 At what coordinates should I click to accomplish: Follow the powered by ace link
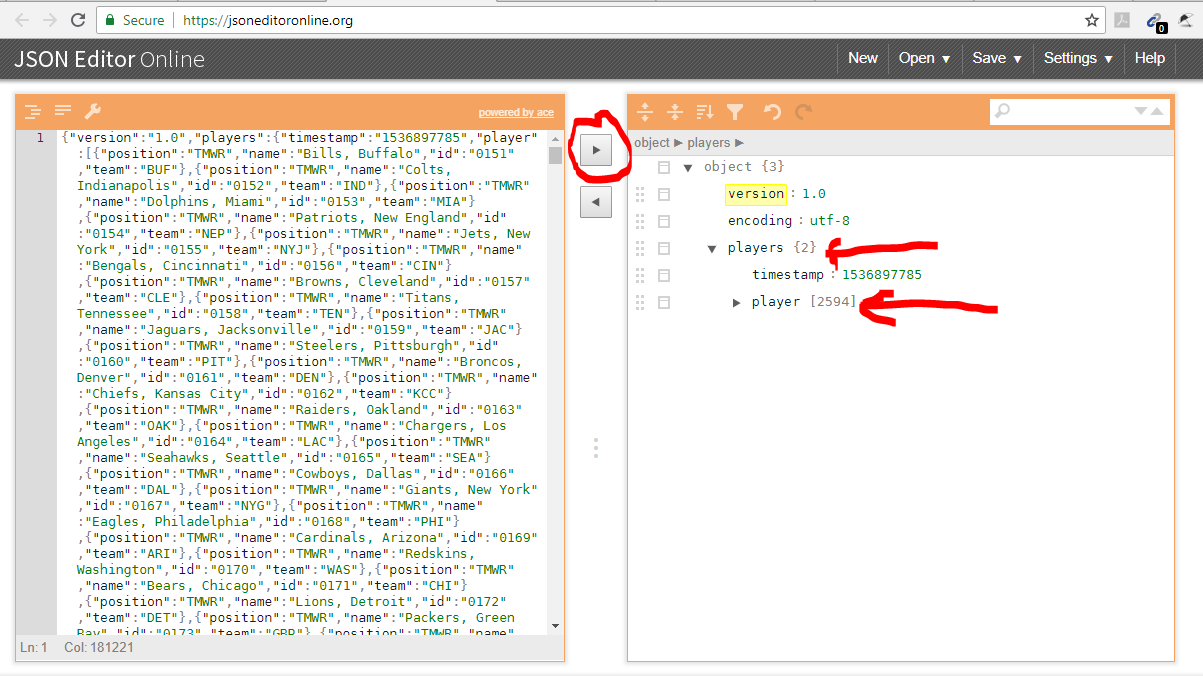(x=516, y=111)
